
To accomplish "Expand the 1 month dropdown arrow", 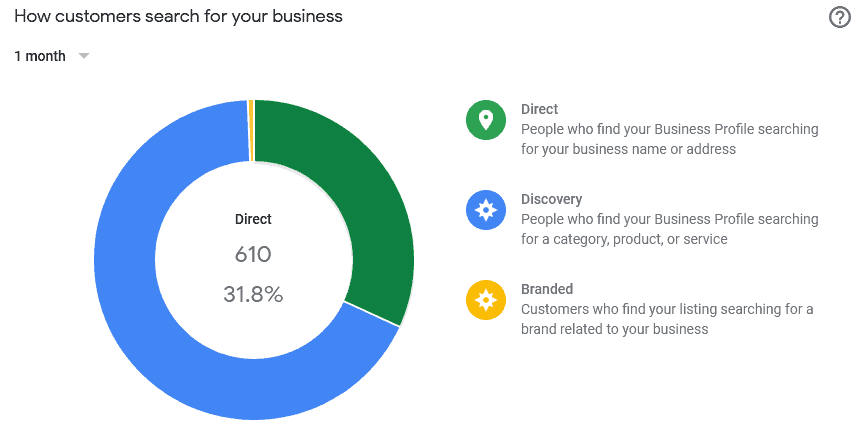I will [x=84, y=56].
